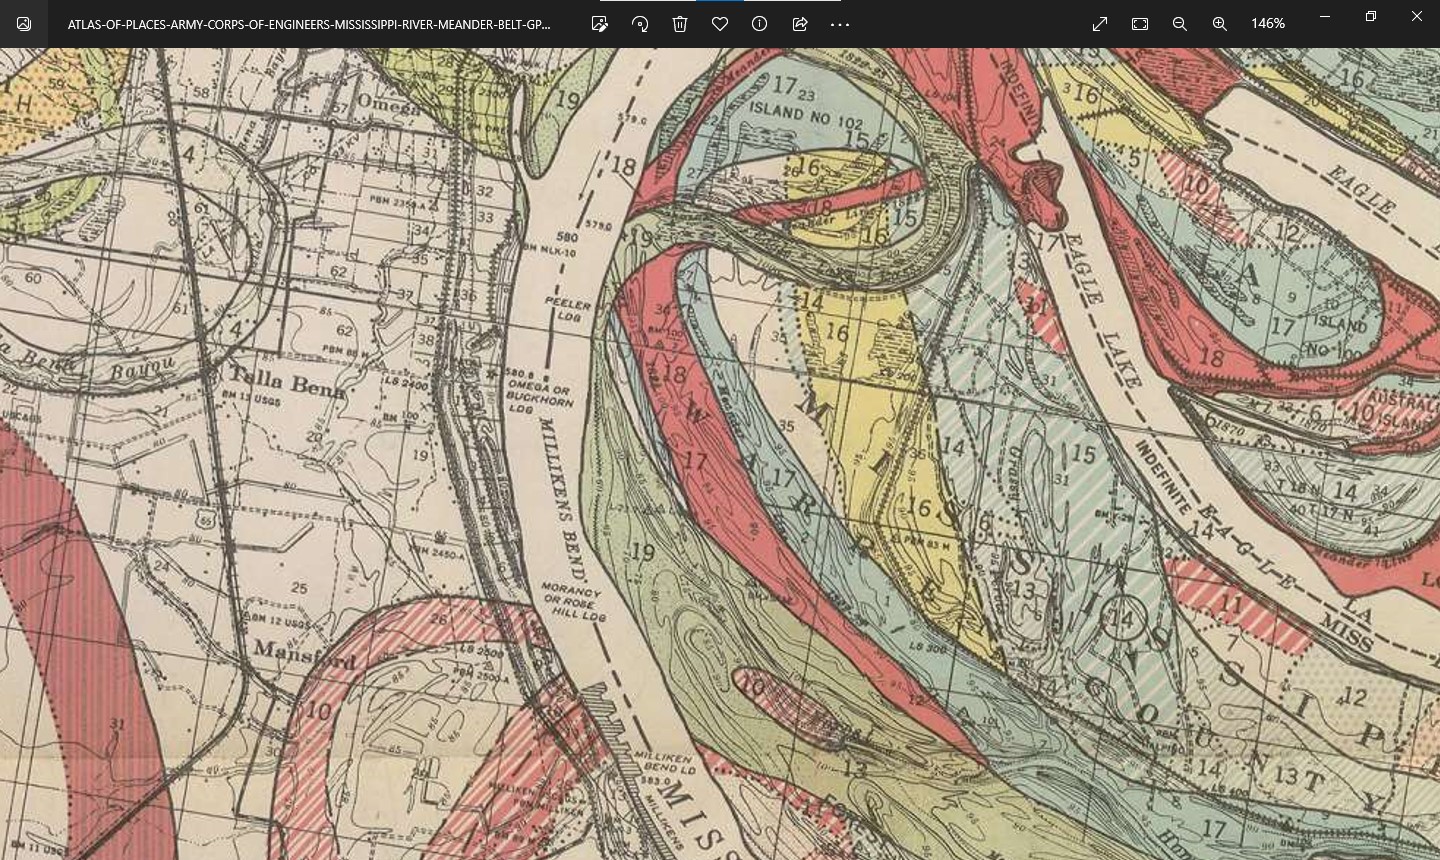Edit the map image with the pencil icon
The height and width of the screenshot is (860, 1440).
[600, 24]
